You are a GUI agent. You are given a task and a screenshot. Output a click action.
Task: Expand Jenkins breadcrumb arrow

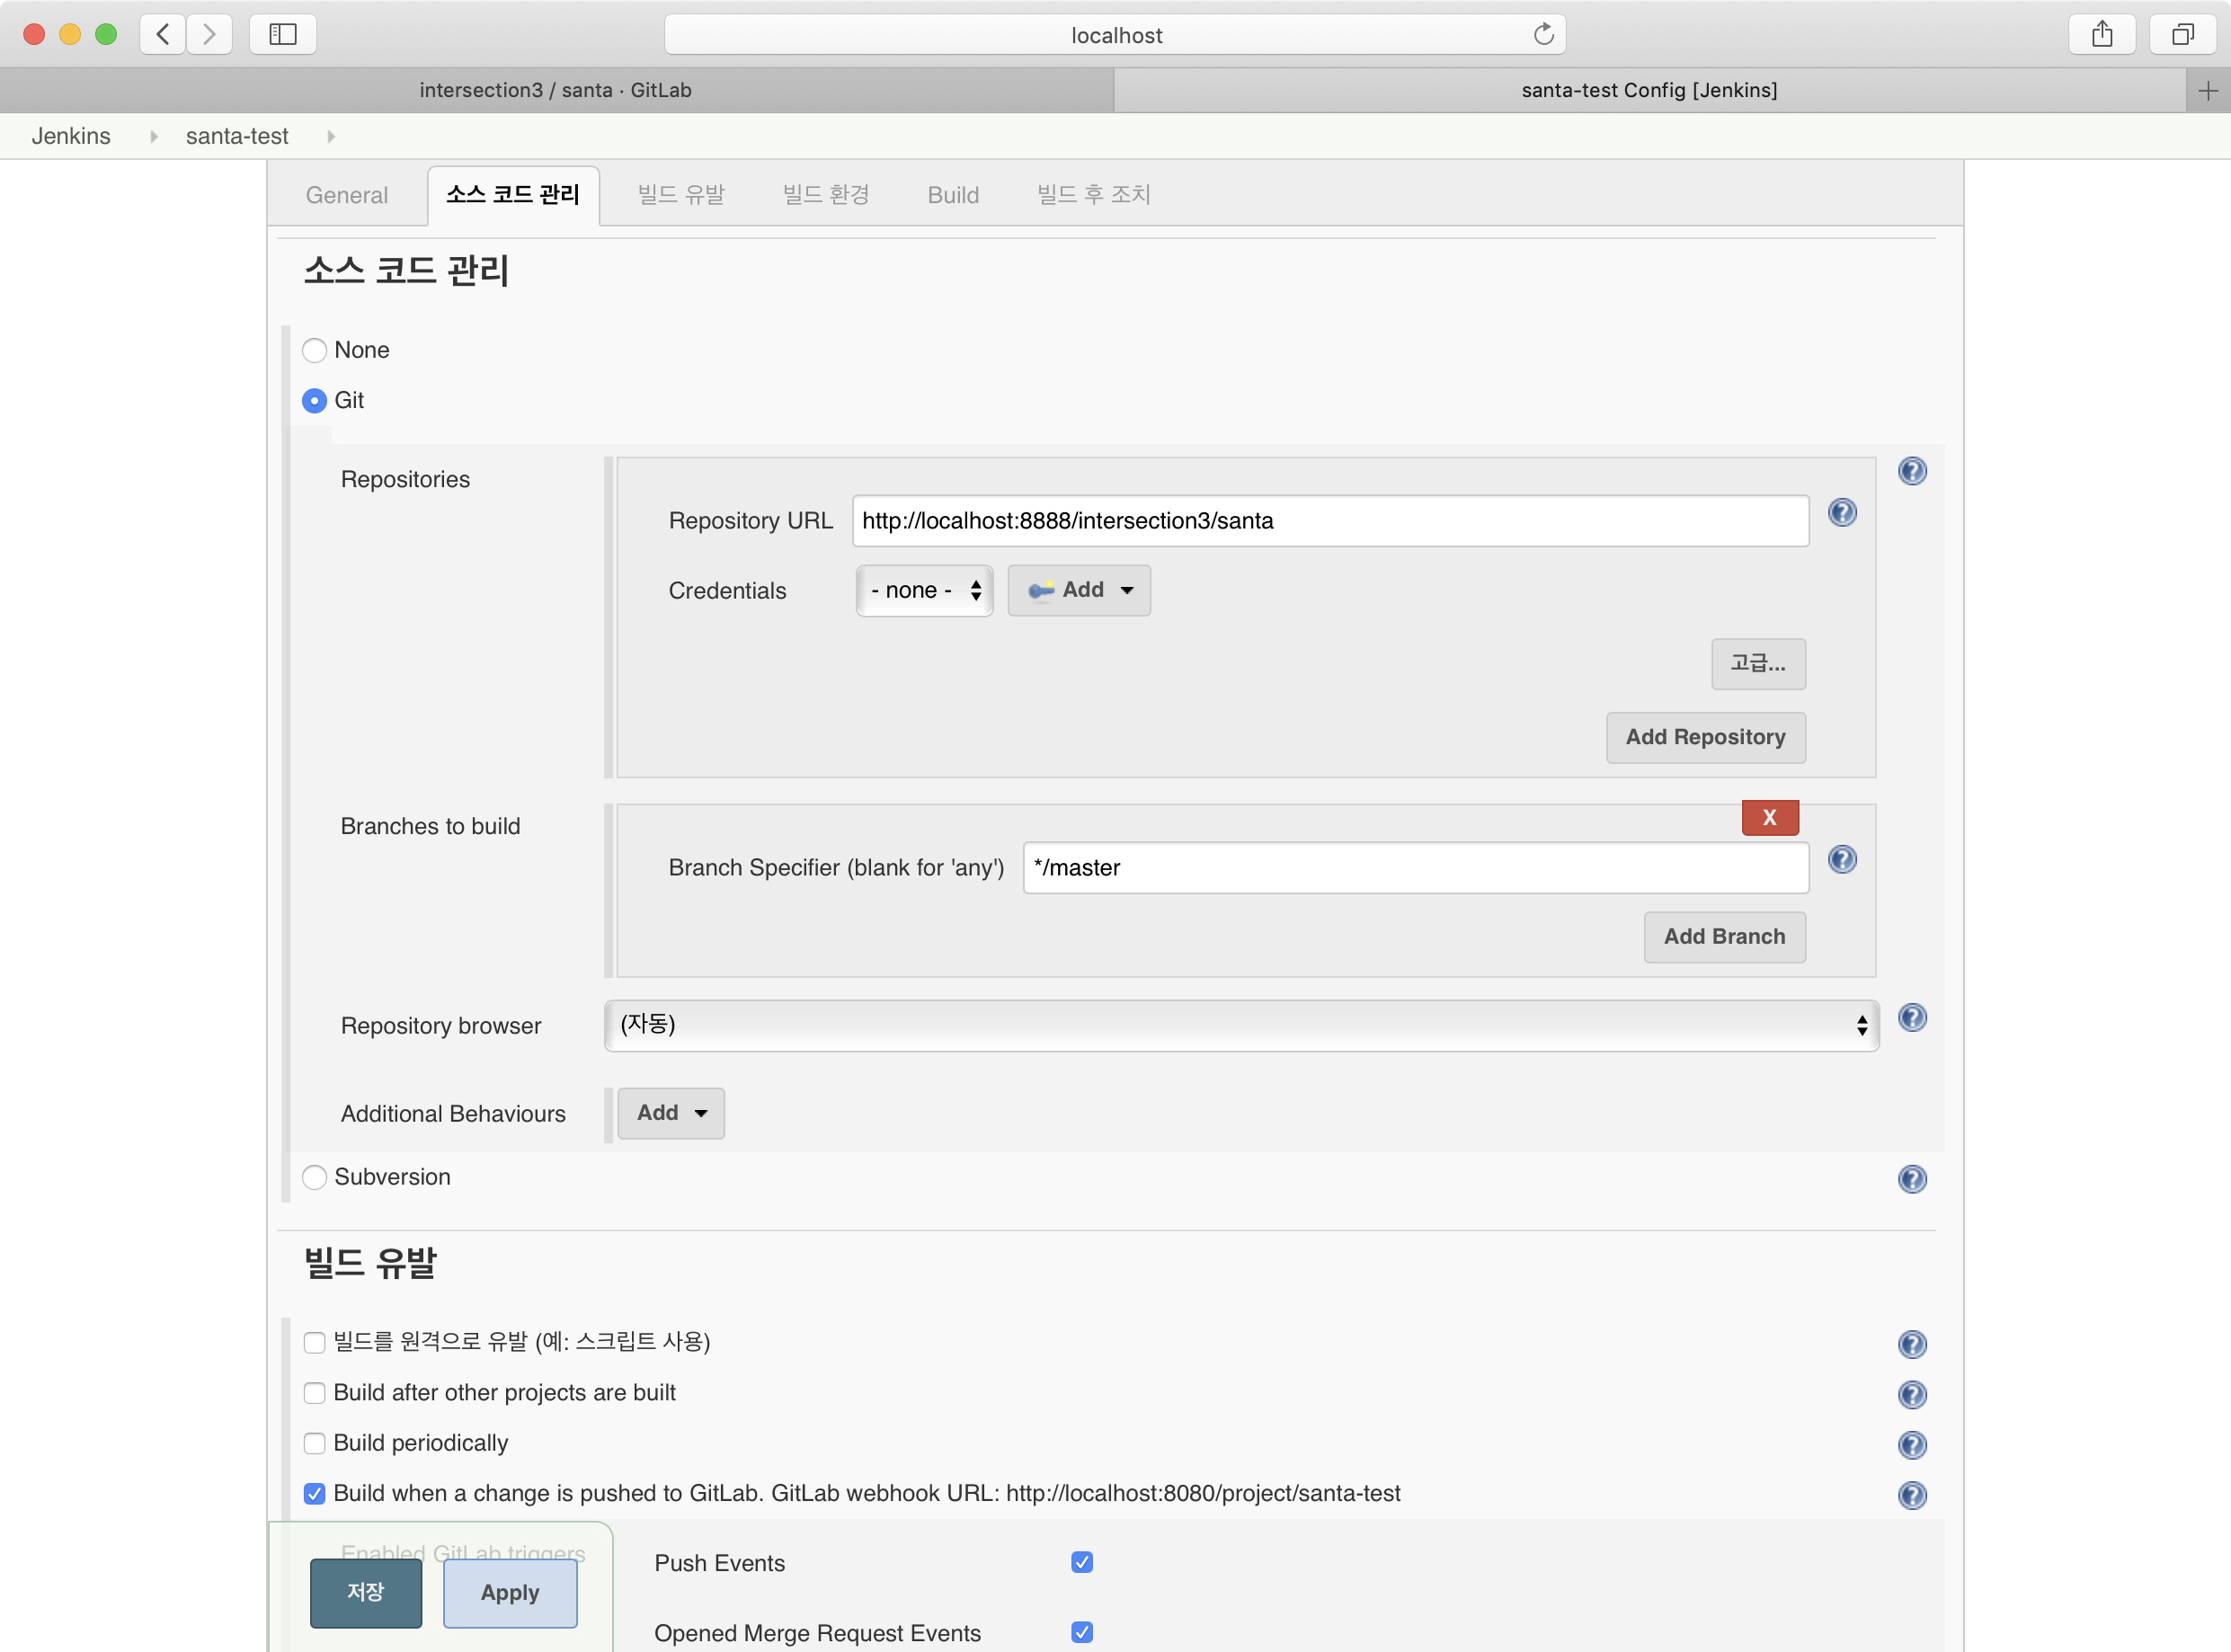[x=153, y=136]
